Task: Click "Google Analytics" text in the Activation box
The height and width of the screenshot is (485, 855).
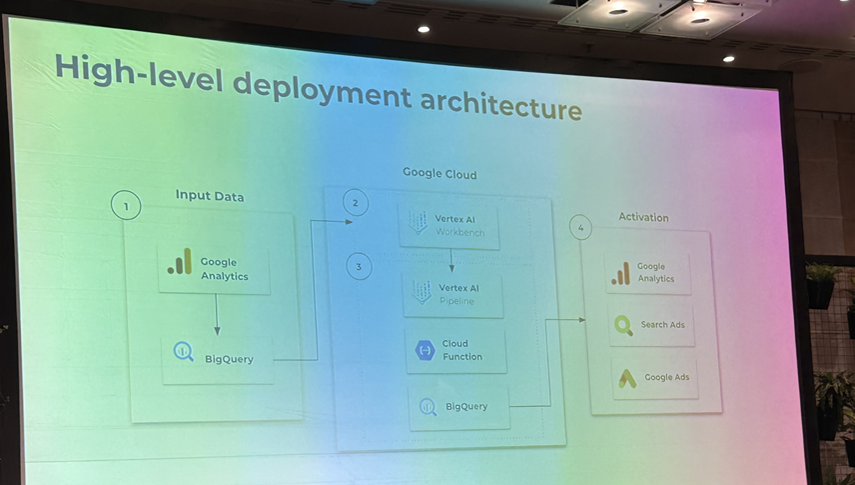Action: (x=655, y=272)
